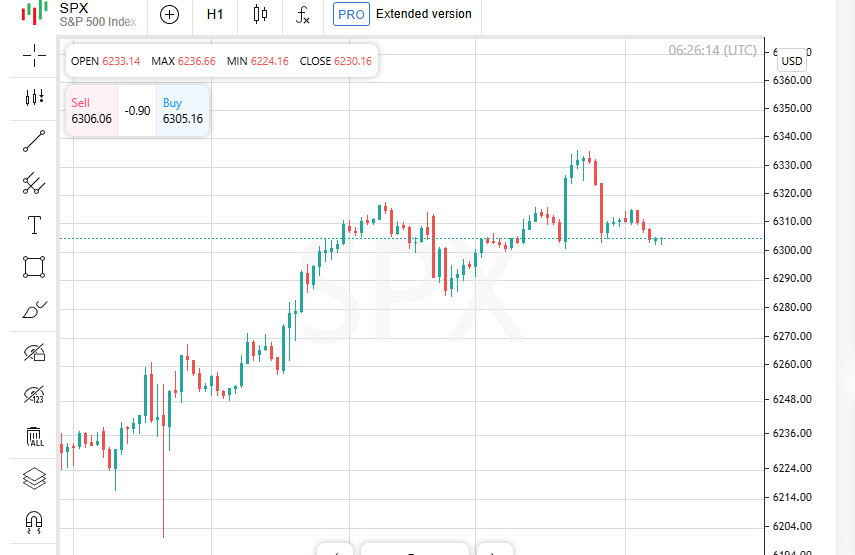855x555 pixels.
Task: Choose the pitchfork channel tool
Action: pos(34,183)
